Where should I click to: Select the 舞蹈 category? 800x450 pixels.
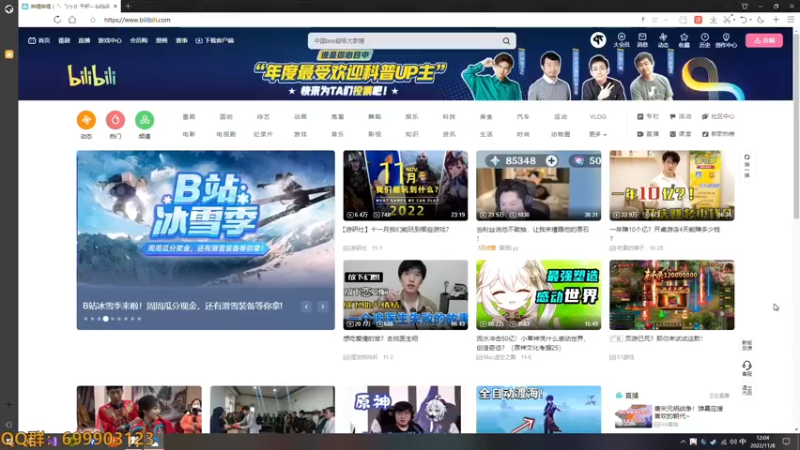[x=374, y=117]
